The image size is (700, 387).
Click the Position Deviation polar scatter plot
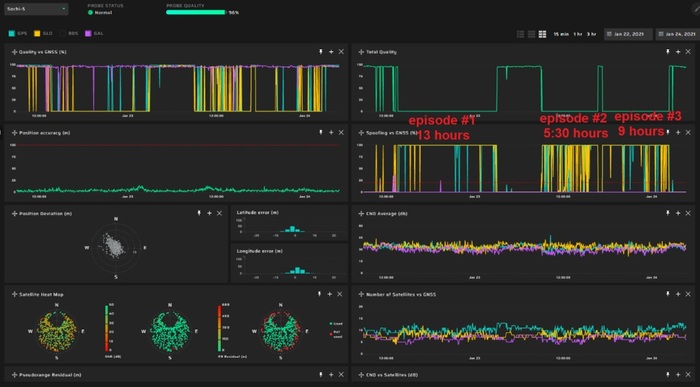pos(116,247)
